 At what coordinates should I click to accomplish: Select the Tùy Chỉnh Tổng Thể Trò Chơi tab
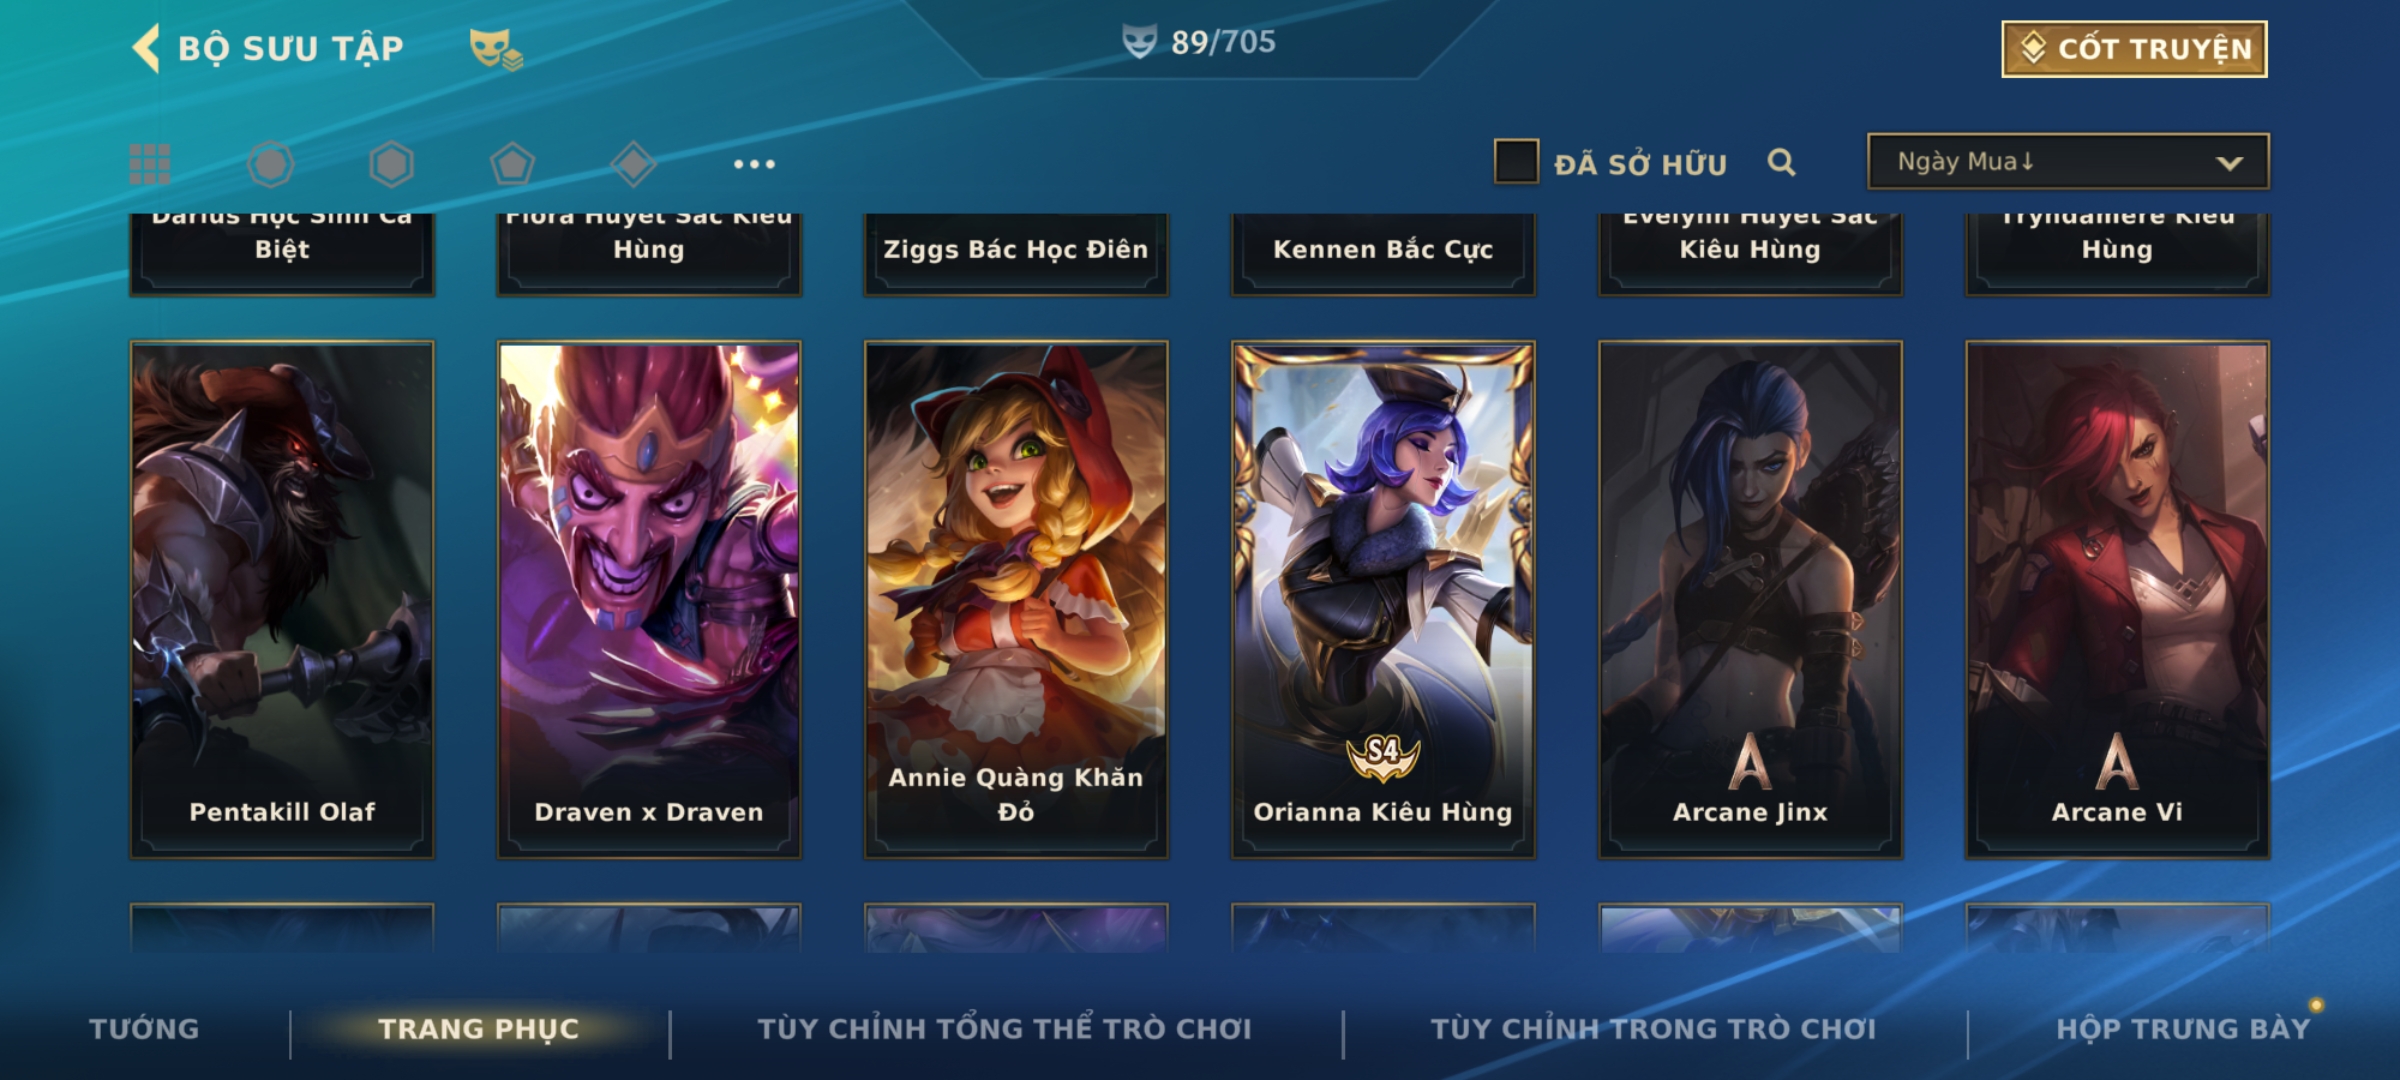[1004, 1028]
